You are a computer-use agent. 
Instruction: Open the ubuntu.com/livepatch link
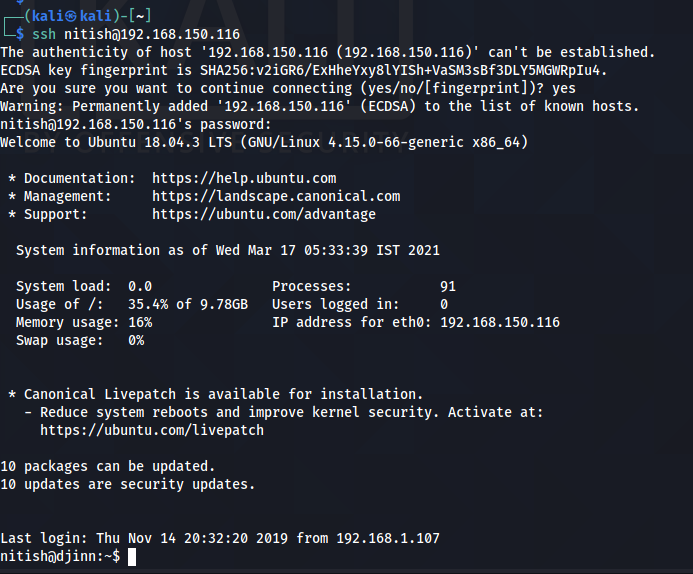(152, 430)
